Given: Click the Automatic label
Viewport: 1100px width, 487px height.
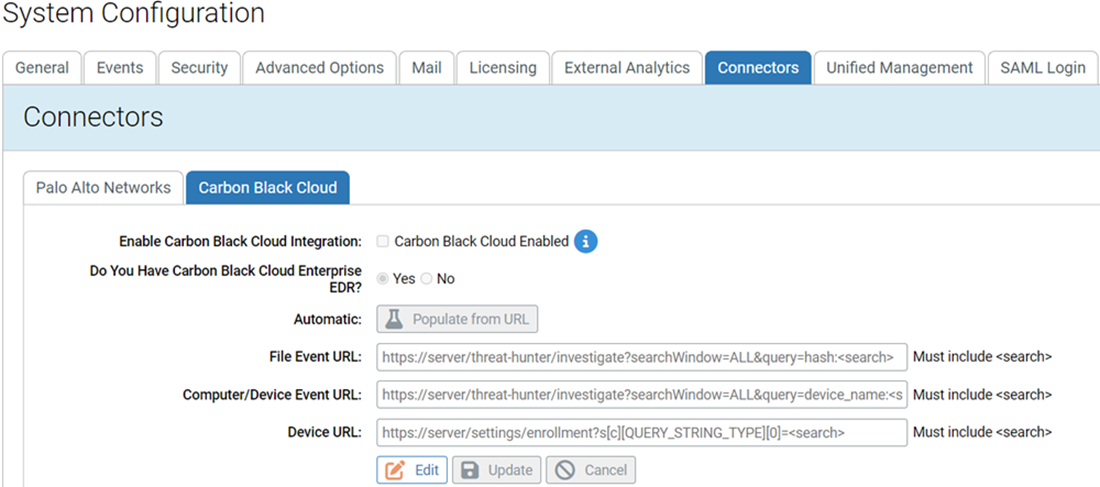Looking at the screenshot, I should (328, 319).
